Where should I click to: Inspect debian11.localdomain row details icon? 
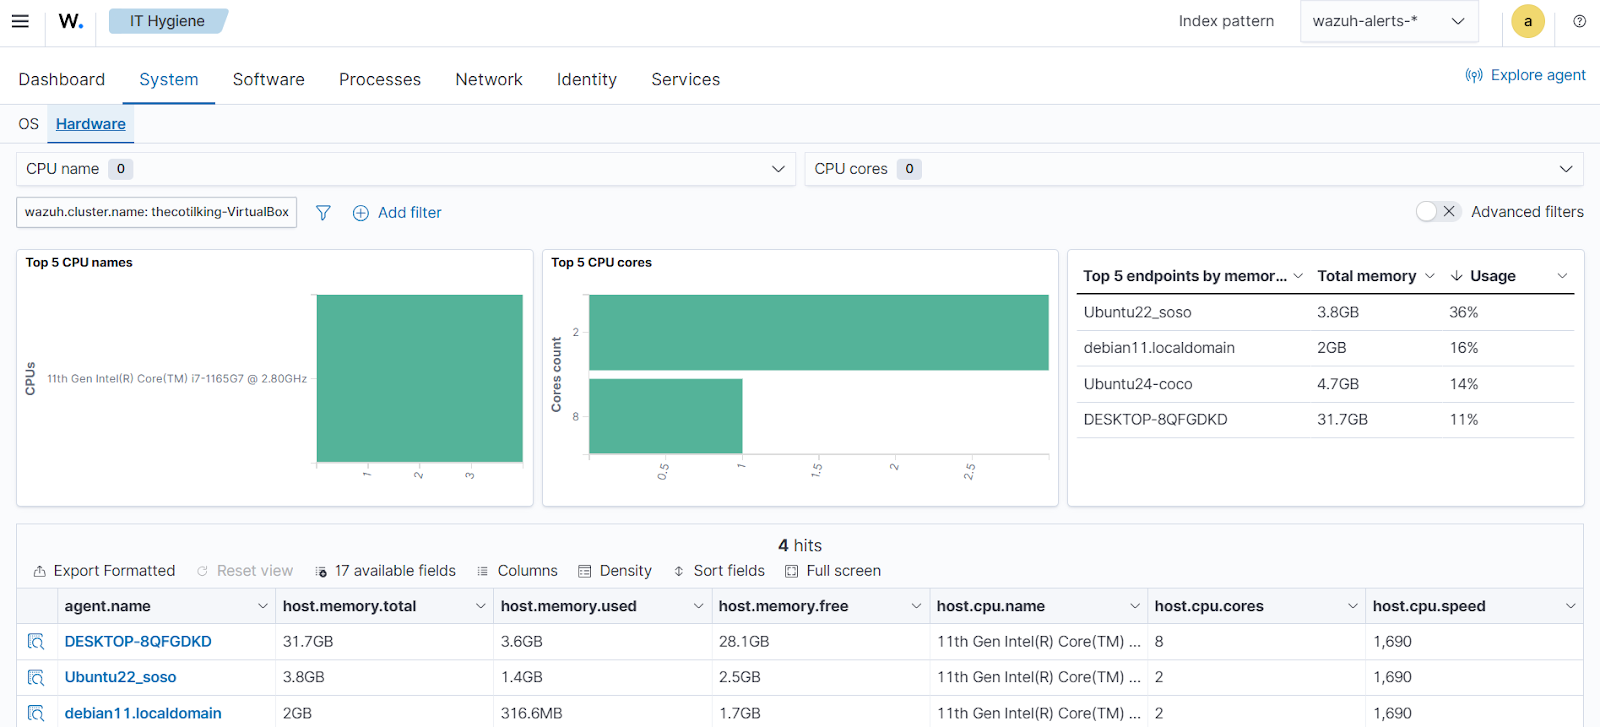pyautogui.click(x=36, y=713)
